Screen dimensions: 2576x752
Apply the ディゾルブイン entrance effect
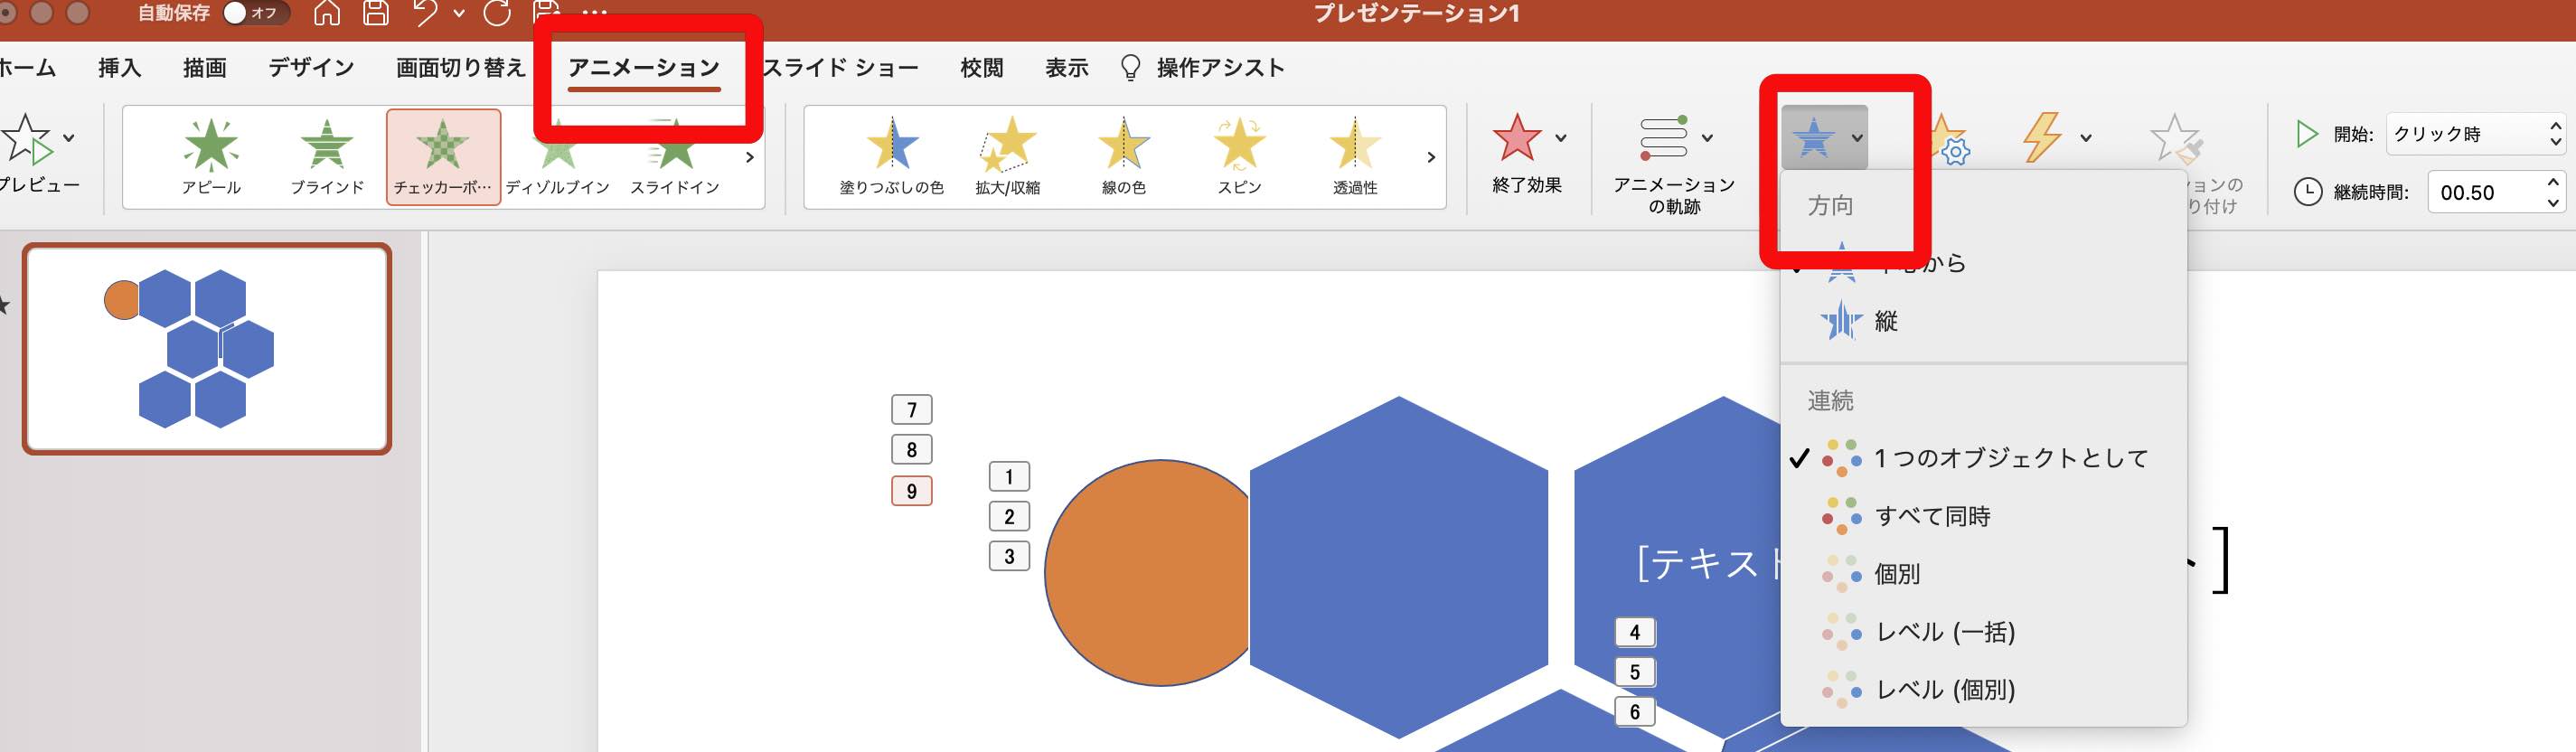pyautogui.click(x=558, y=157)
